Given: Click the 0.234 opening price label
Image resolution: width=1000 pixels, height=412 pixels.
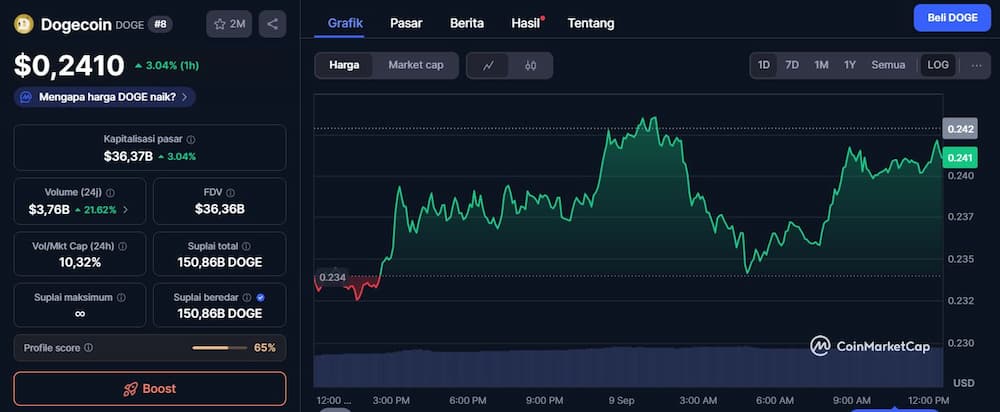Looking at the screenshot, I should (332, 277).
